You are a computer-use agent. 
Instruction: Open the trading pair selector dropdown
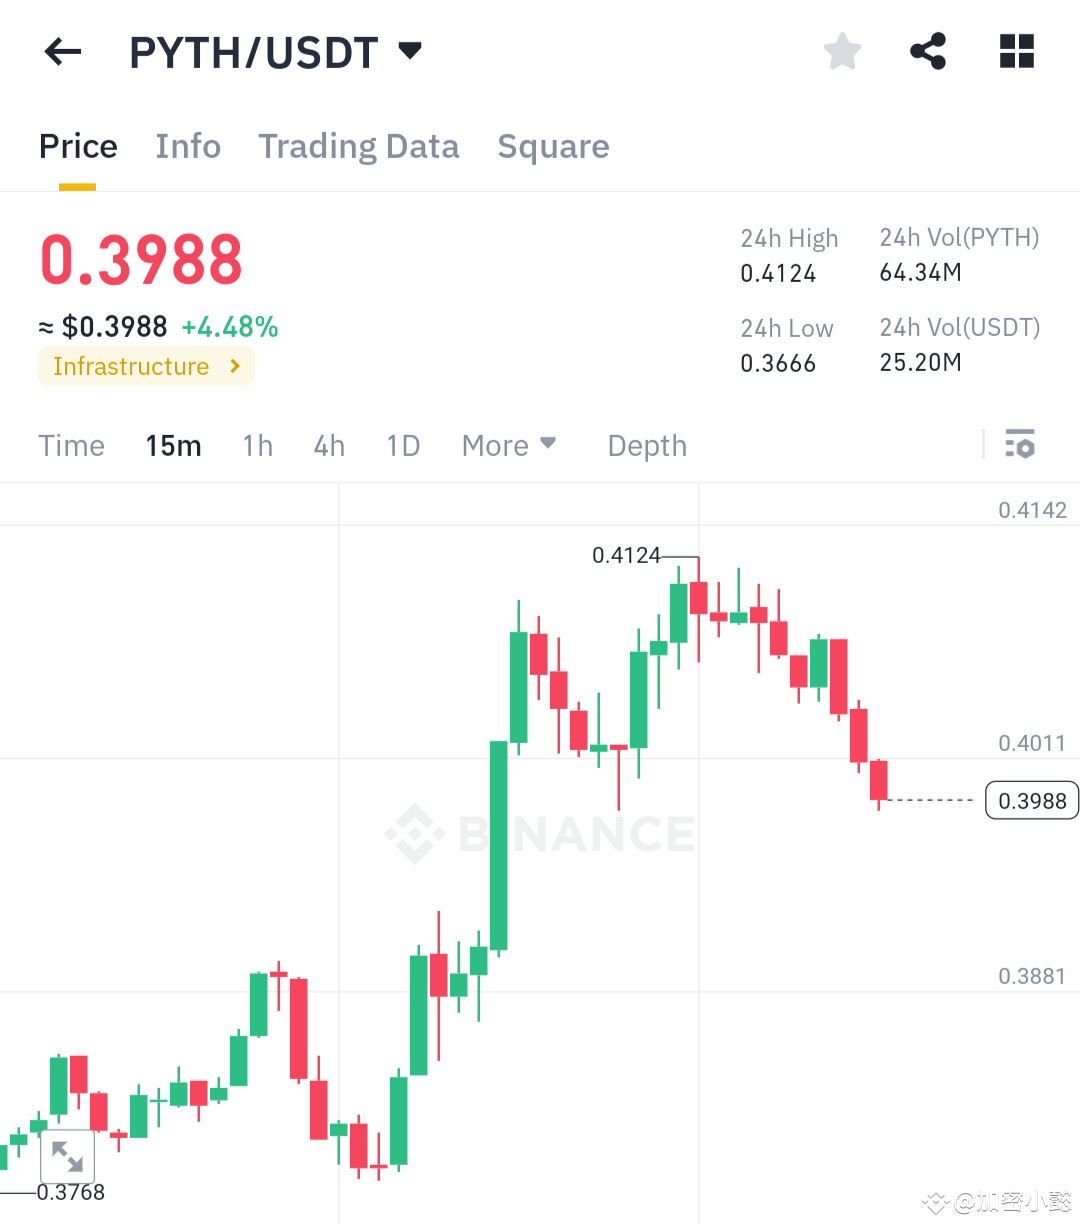pyautogui.click(x=410, y=51)
